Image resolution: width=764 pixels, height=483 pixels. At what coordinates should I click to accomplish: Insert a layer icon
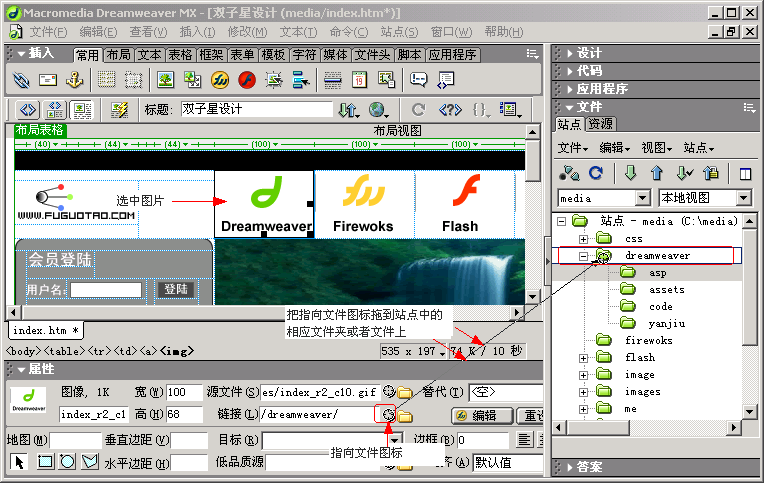point(133,79)
